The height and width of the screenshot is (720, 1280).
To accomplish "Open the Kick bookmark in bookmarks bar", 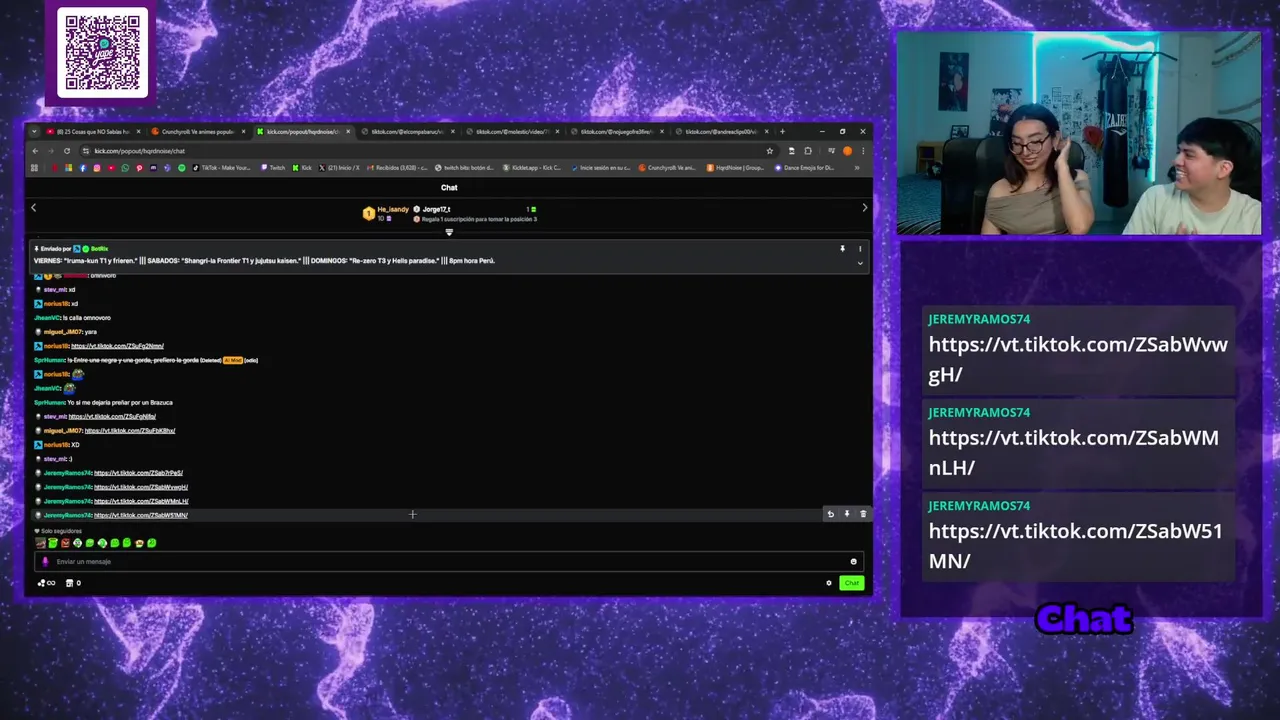I will coord(303,168).
